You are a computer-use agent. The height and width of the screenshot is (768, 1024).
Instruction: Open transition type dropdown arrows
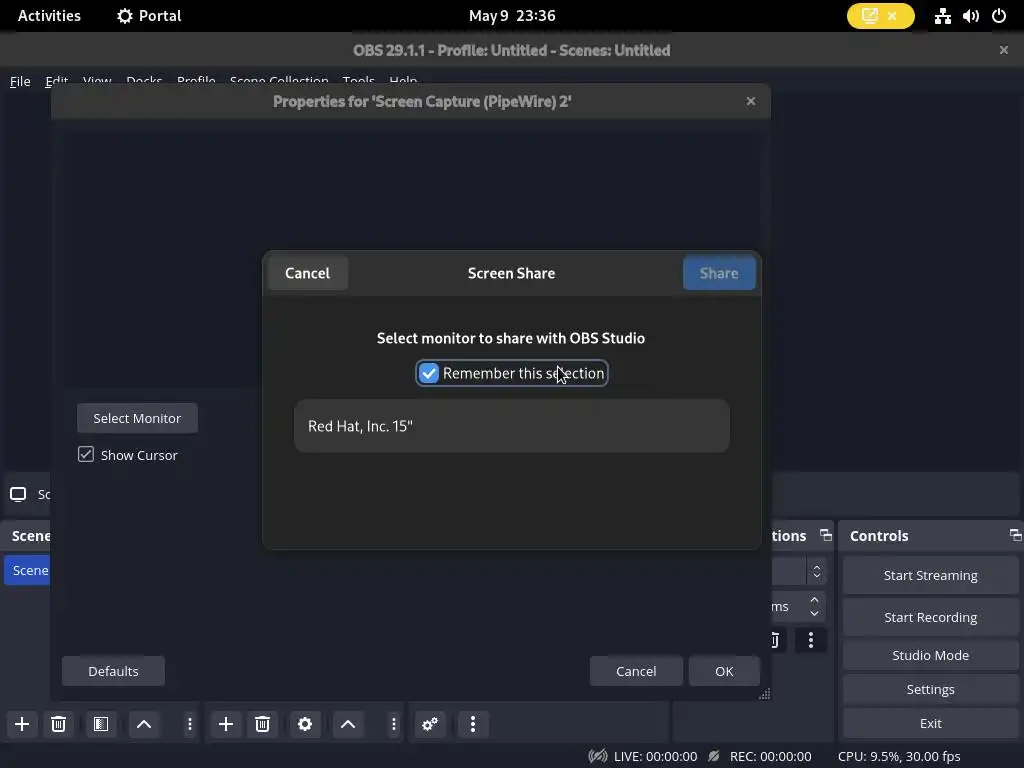pyautogui.click(x=816, y=571)
